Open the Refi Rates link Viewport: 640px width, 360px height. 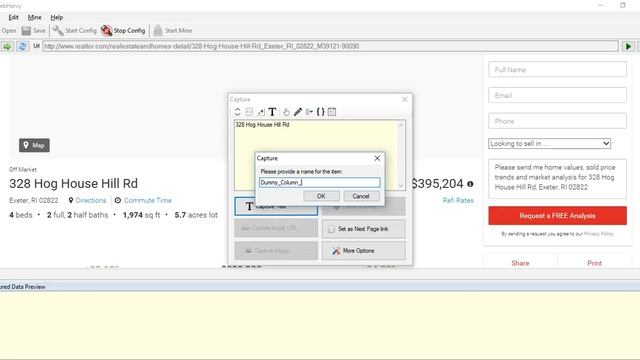[458, 200]
